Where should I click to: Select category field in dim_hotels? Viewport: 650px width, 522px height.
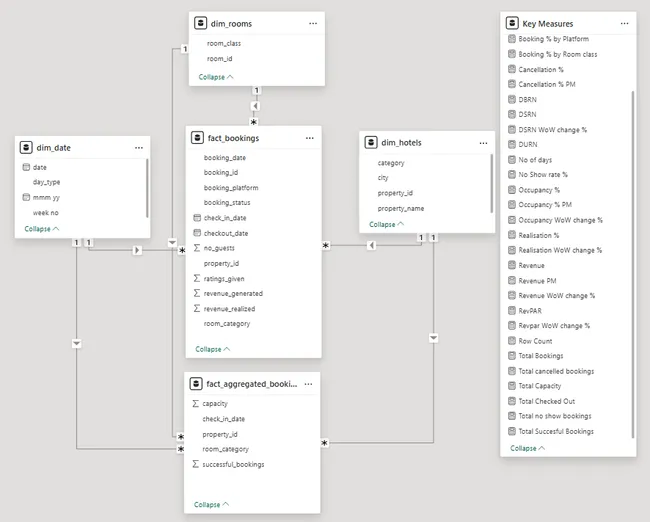pyautogui.click(x=391, y=163)
